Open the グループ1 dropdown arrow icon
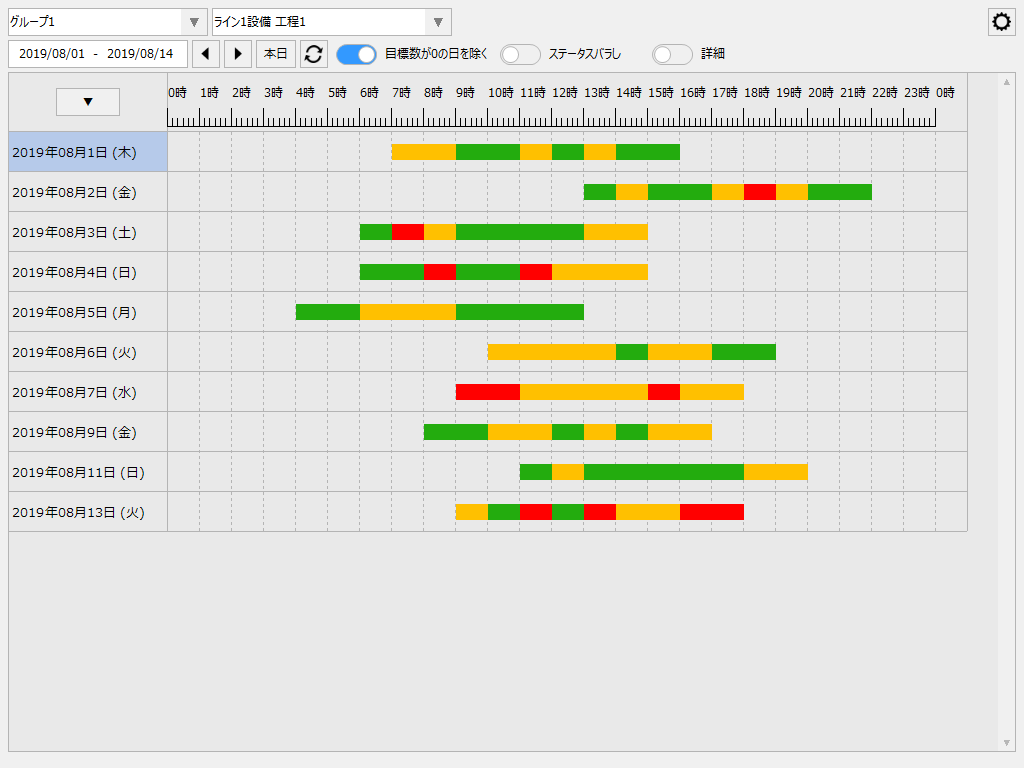The image size is (1024, 768). click(x=196, y=21)
